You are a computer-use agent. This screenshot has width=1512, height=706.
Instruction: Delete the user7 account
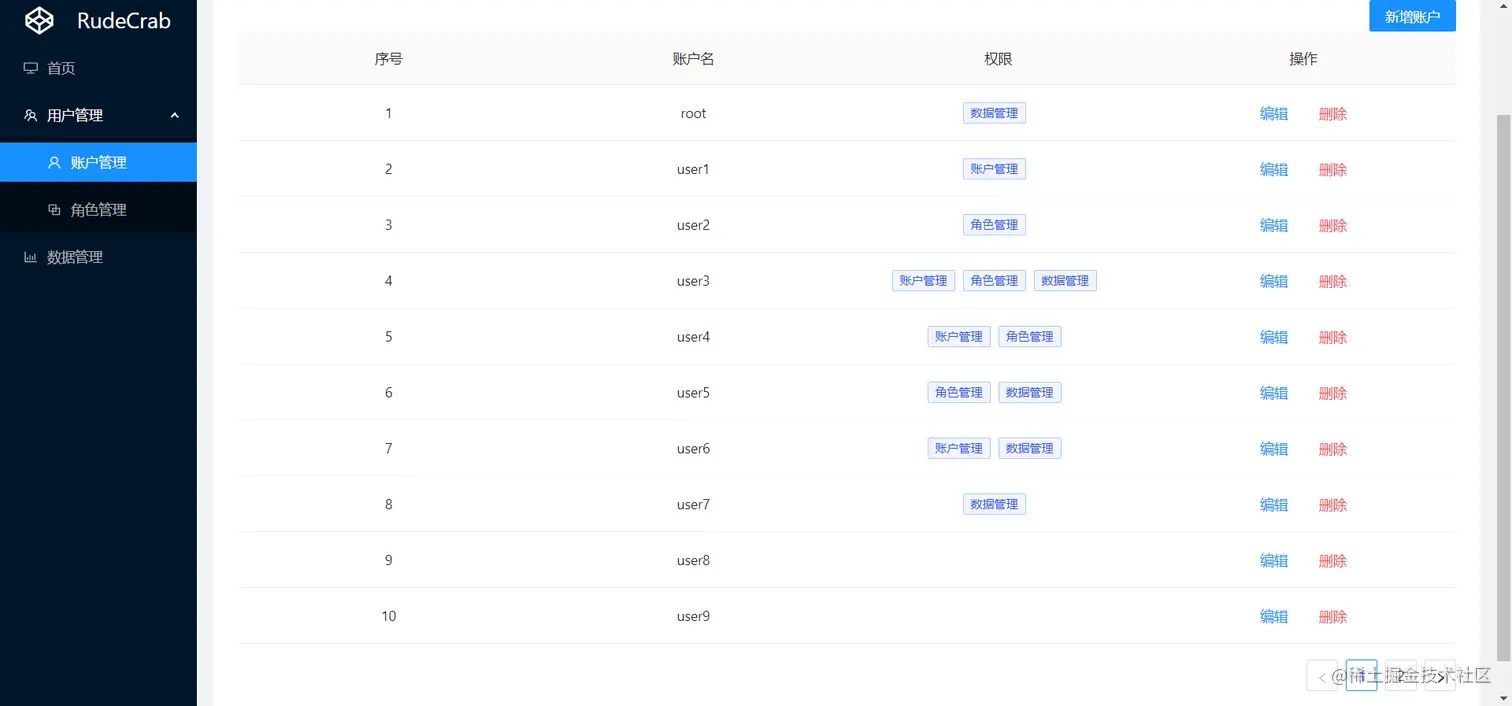point(1333,504)
